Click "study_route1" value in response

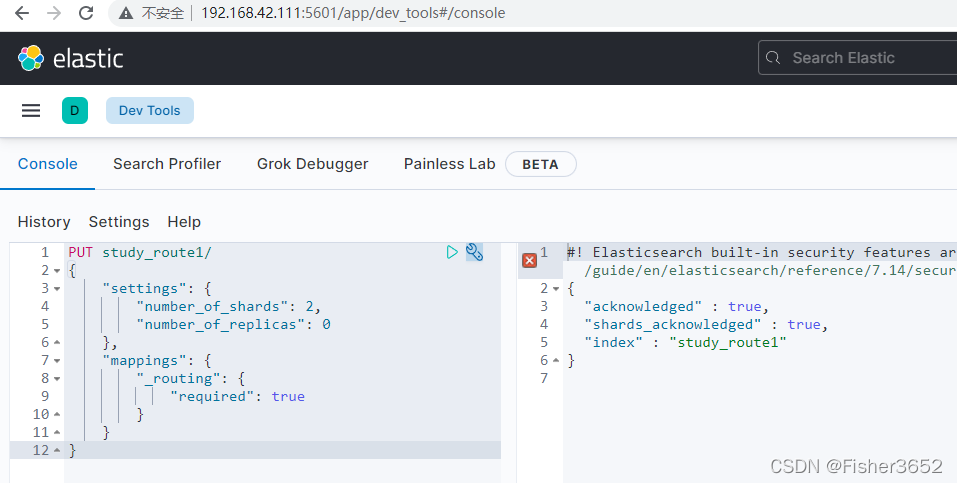point(728,343)
